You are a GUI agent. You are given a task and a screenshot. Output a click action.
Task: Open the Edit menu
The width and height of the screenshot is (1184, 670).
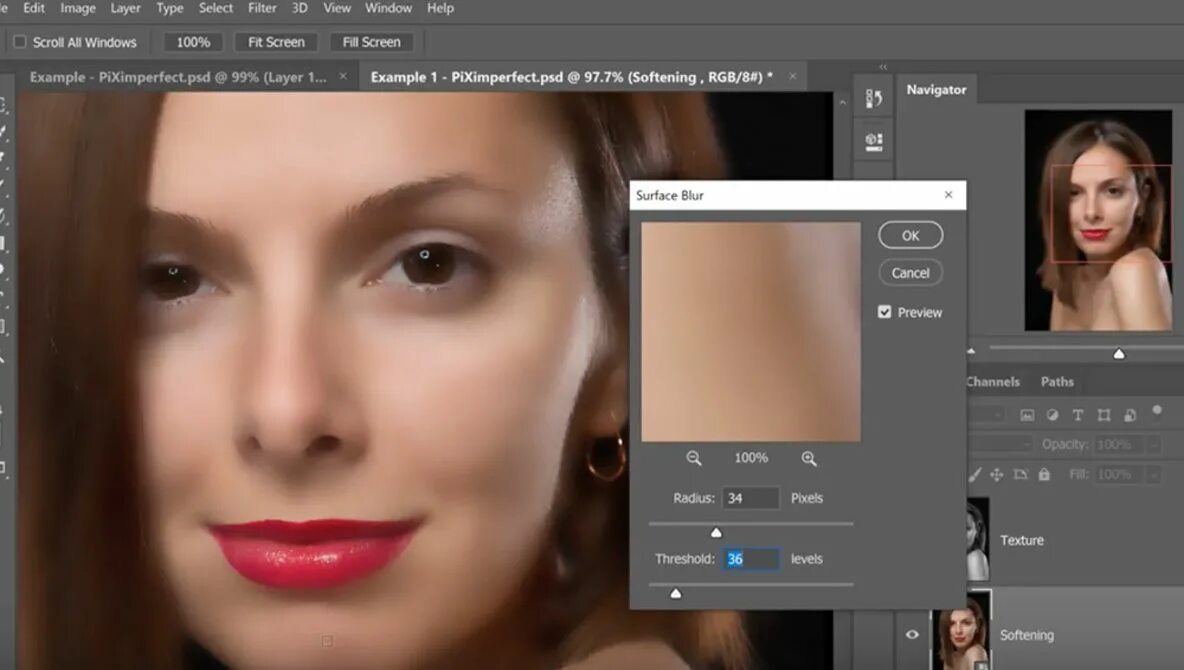34,8
